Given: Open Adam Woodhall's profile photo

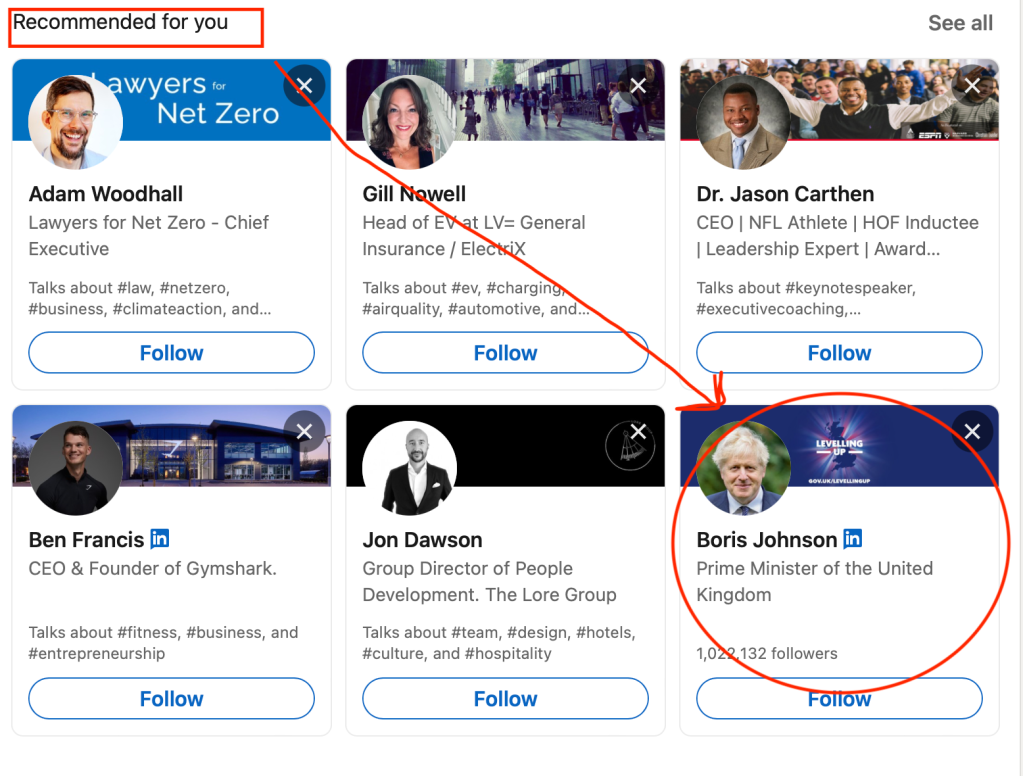Looking at the screenshot, I should [76, 122].
